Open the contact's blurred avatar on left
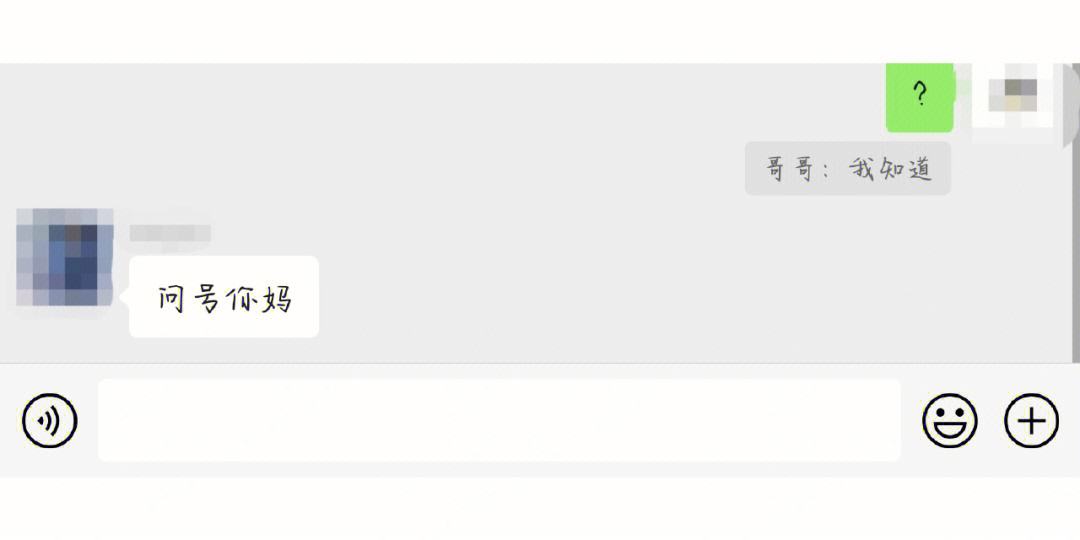This screenshot has width=1080, height=540. [x=65, y=257]
